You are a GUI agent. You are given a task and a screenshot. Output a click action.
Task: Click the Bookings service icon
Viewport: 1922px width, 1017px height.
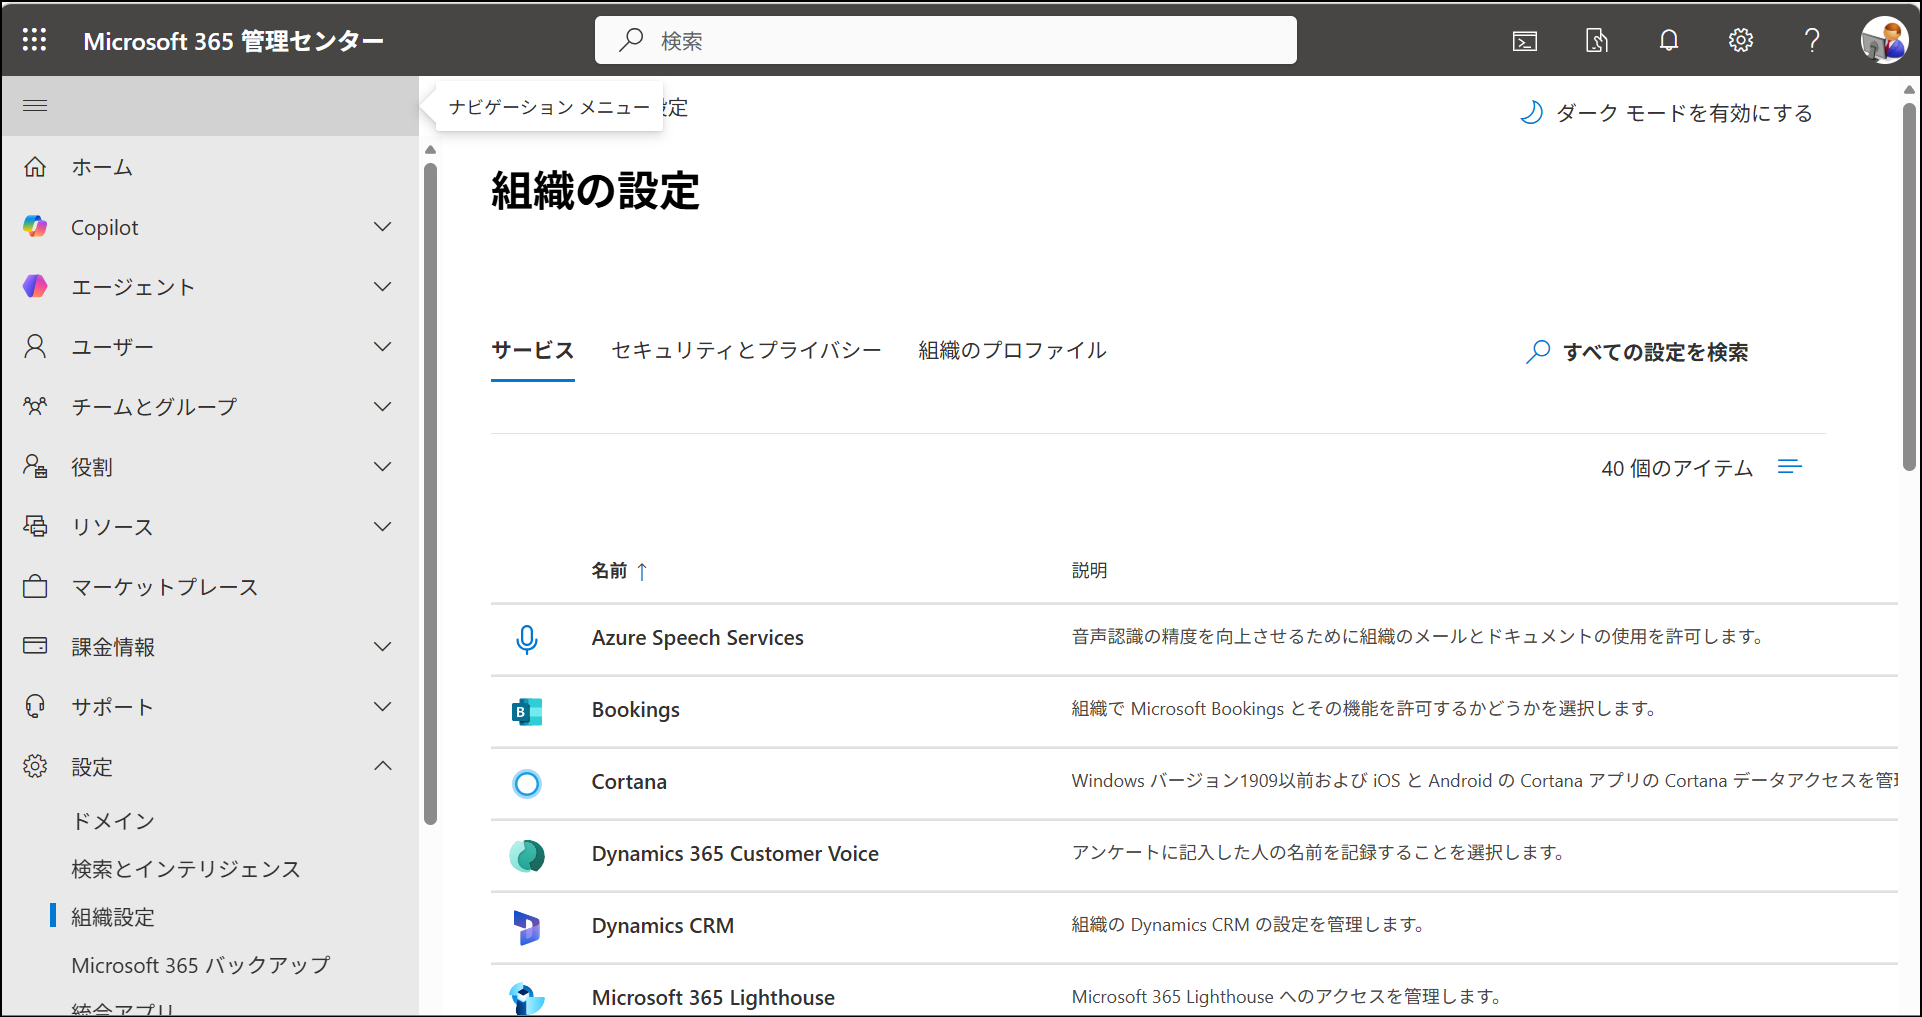tap(527, 711)
